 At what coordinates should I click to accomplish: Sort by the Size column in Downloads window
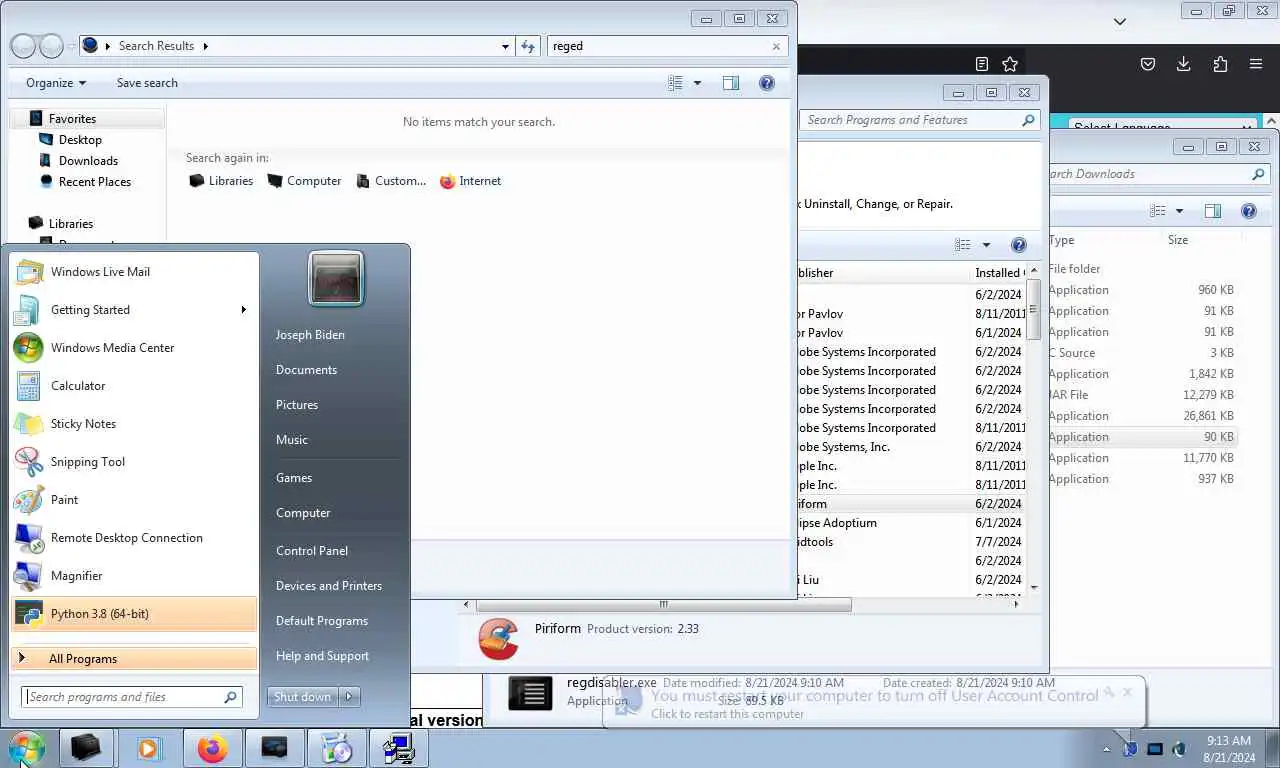point(1178,240)
